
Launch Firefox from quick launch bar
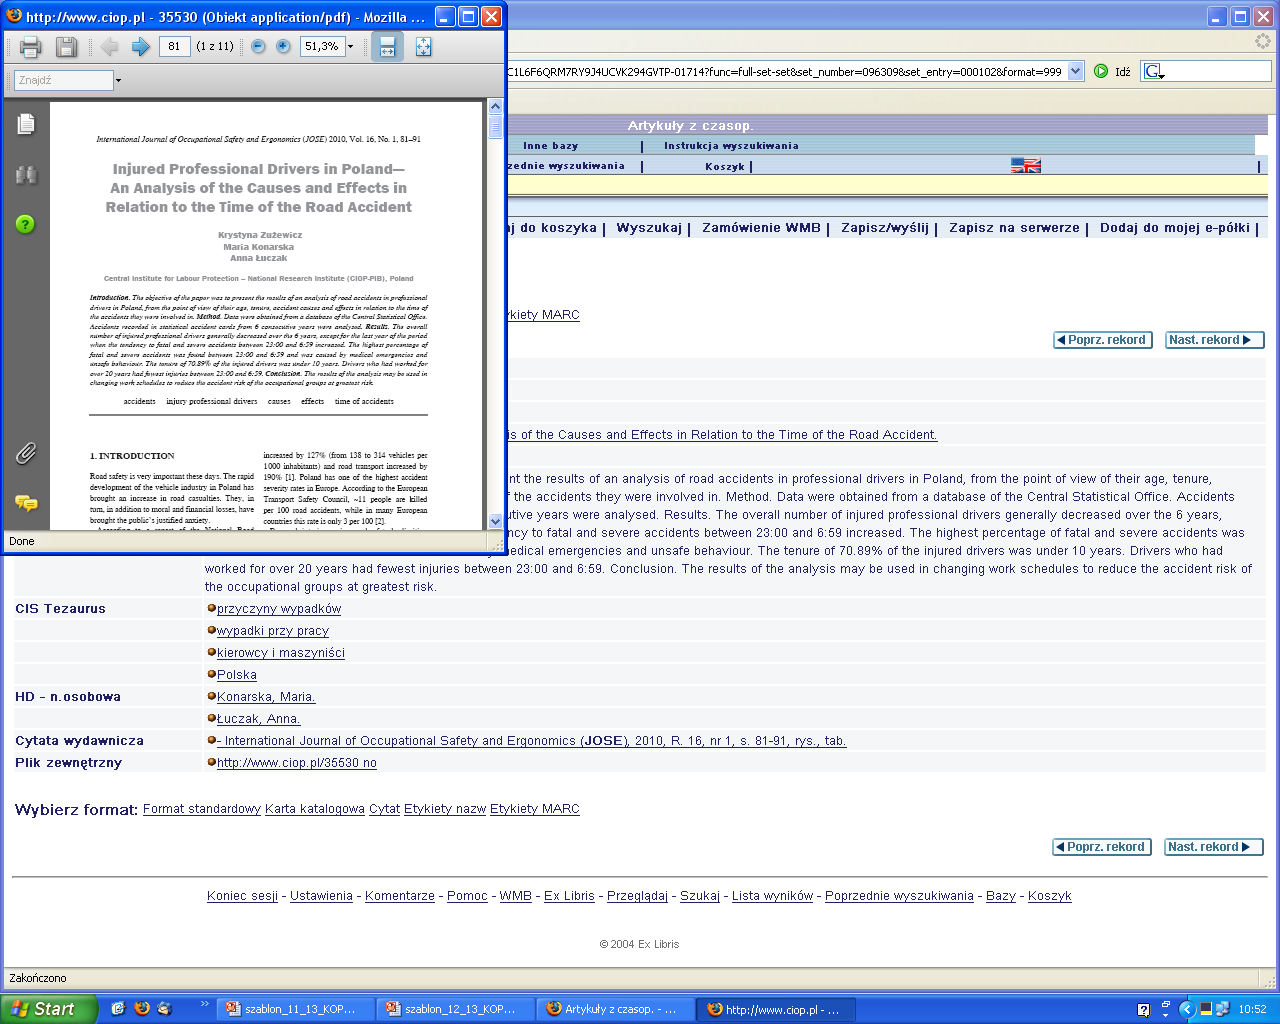coord(142,1009)
